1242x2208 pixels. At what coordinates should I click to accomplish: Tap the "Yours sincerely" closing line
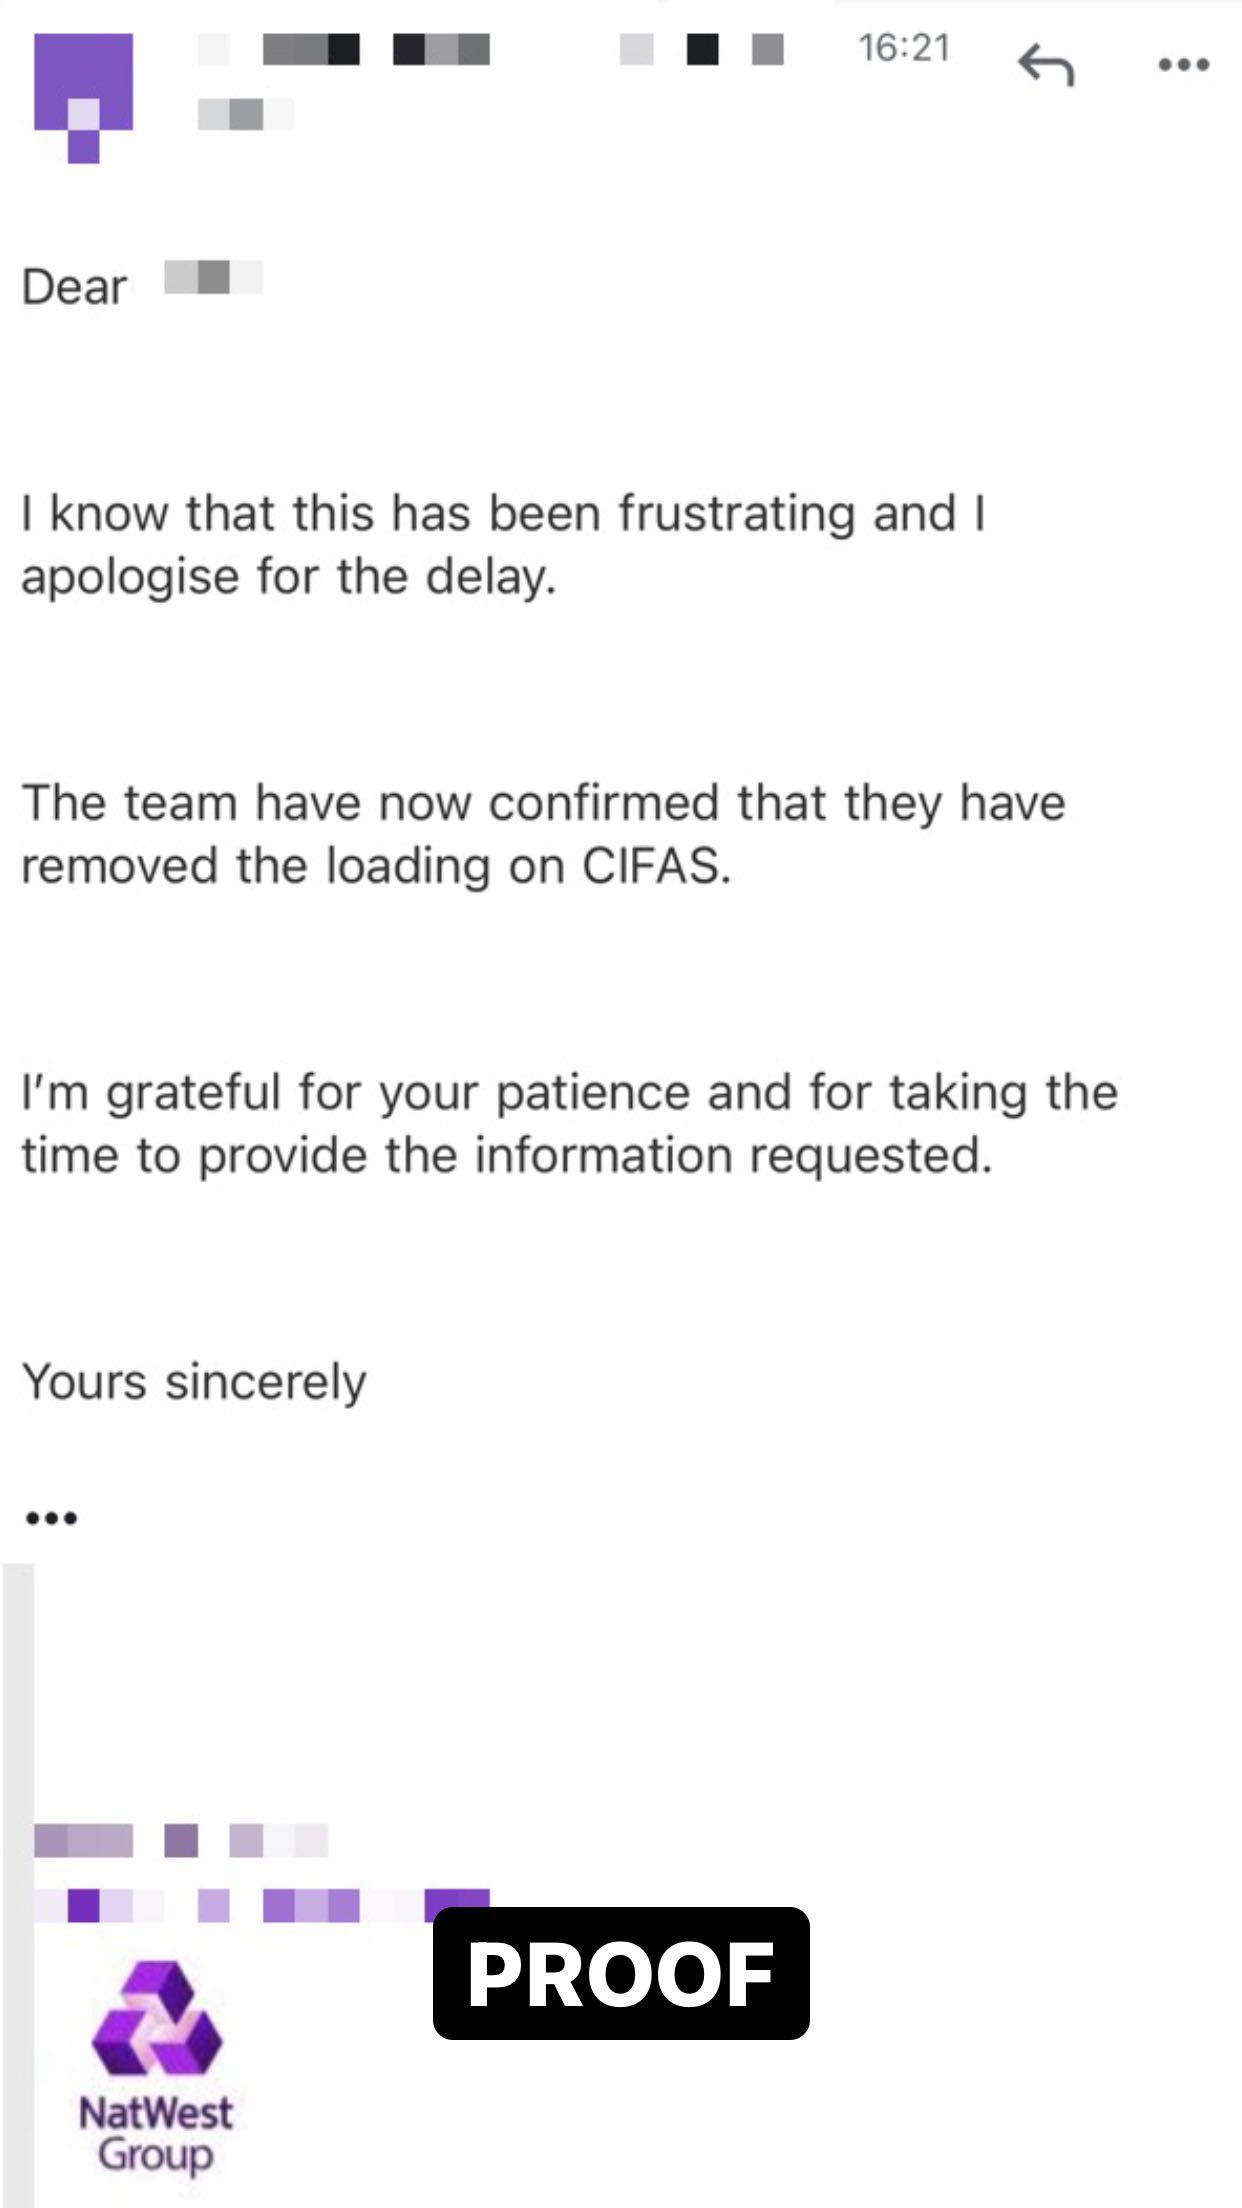click(194, 1382)
